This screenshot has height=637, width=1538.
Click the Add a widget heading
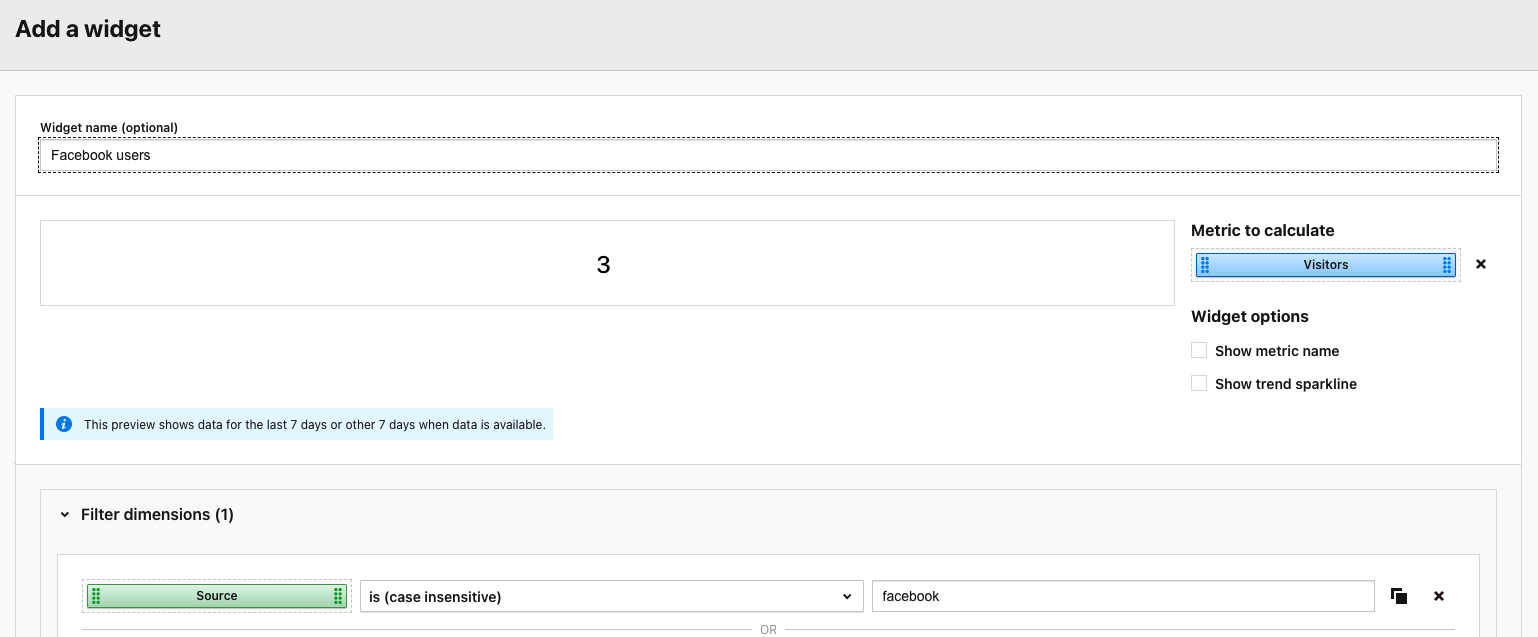coord(88,29)
